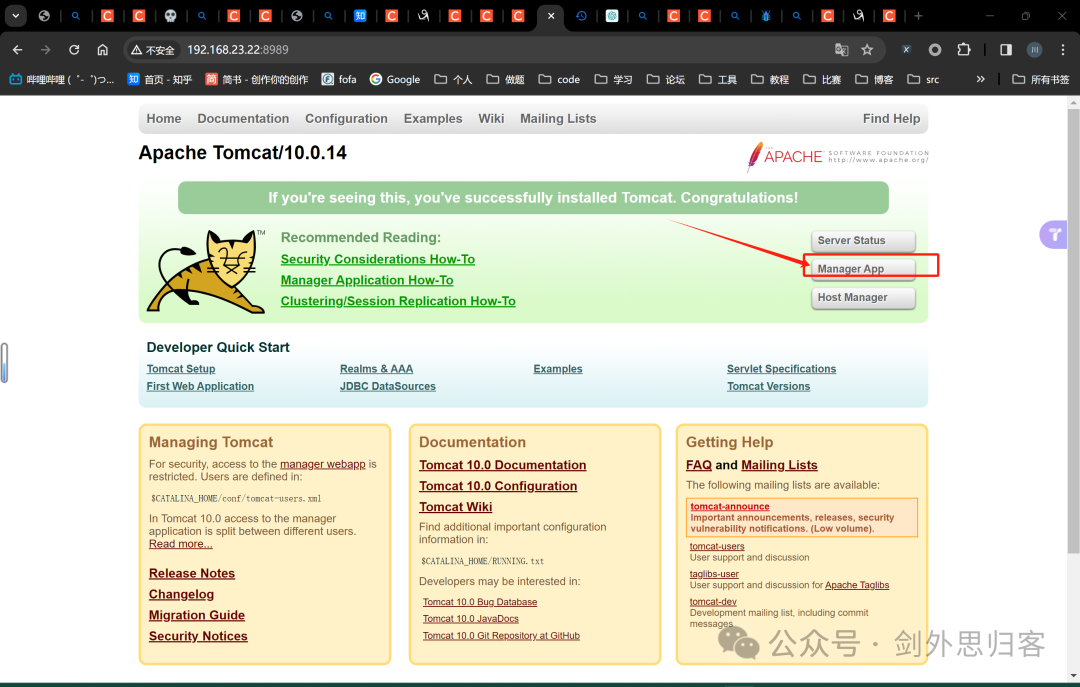Expand the 做题 bookmark folder
The height and width of the screenshot is (687, 1080).
point(506,79)
